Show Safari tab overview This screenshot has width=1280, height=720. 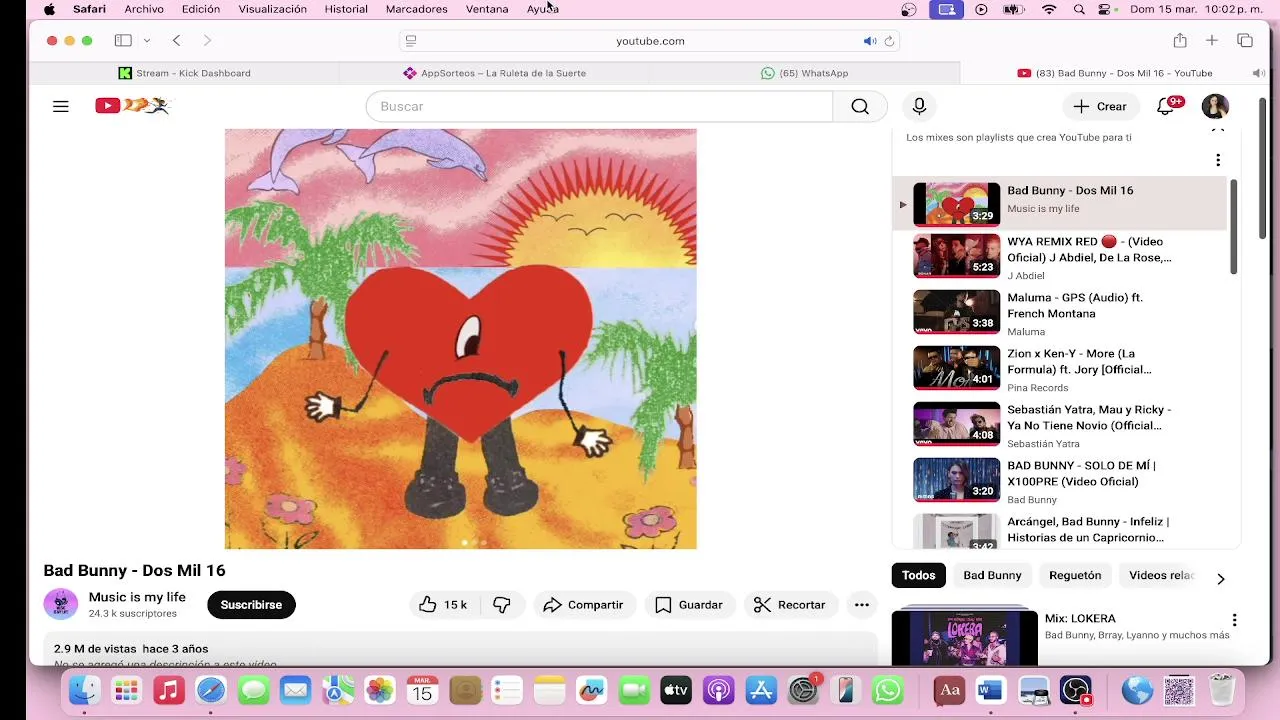click(1245, 41)
